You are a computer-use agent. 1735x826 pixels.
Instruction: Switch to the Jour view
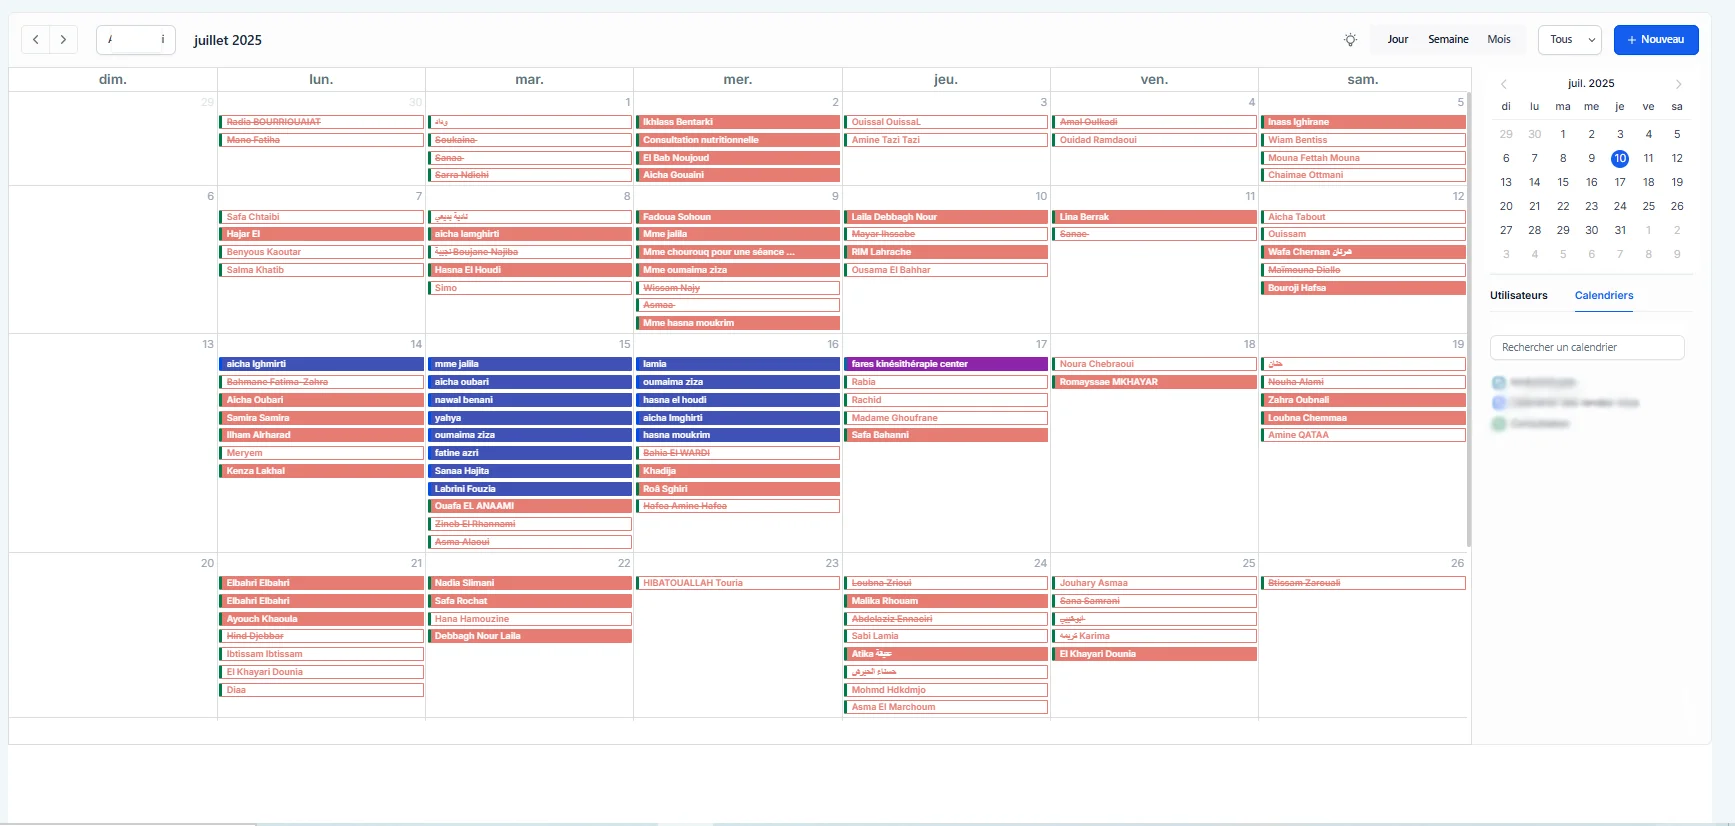(x=1397, y=40)
